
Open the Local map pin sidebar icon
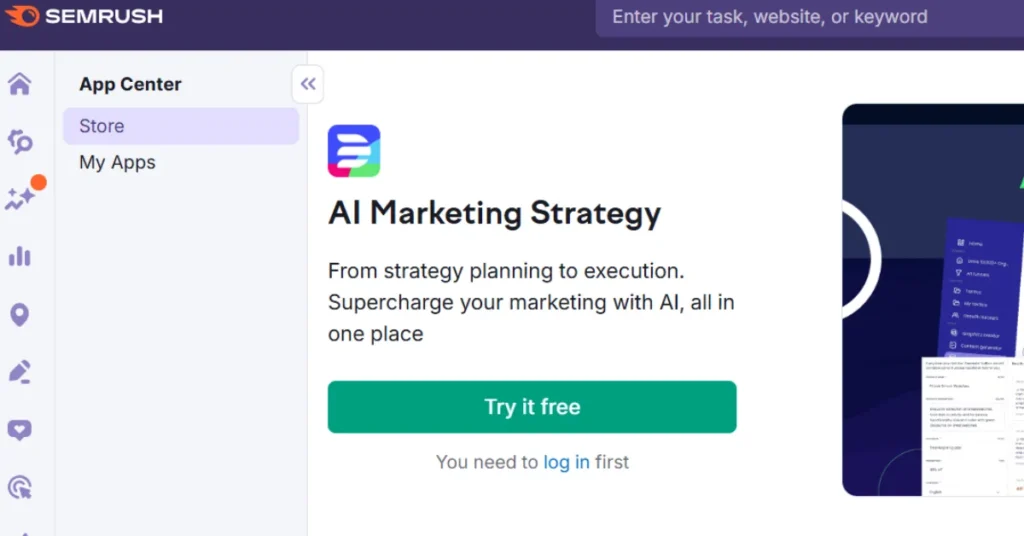[19, 315]
